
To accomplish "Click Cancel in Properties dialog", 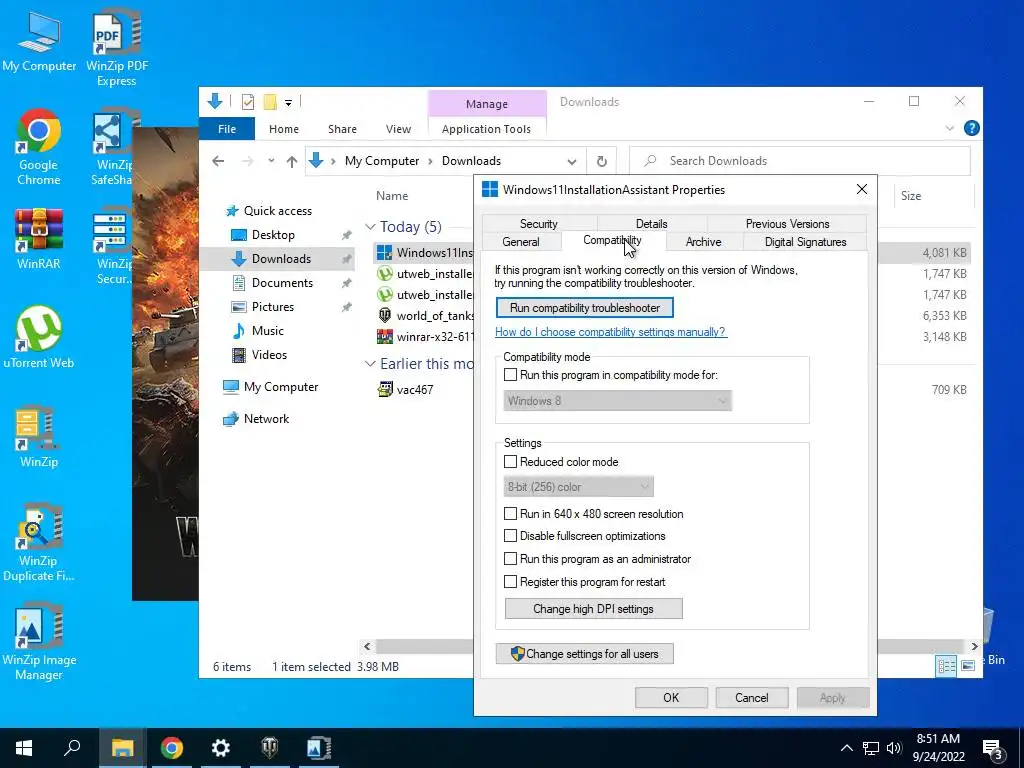I will (752, 697).
